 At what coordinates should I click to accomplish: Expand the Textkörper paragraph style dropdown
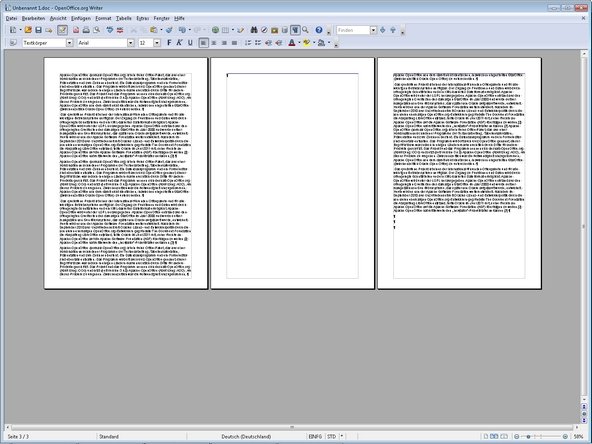coord(69,43)
